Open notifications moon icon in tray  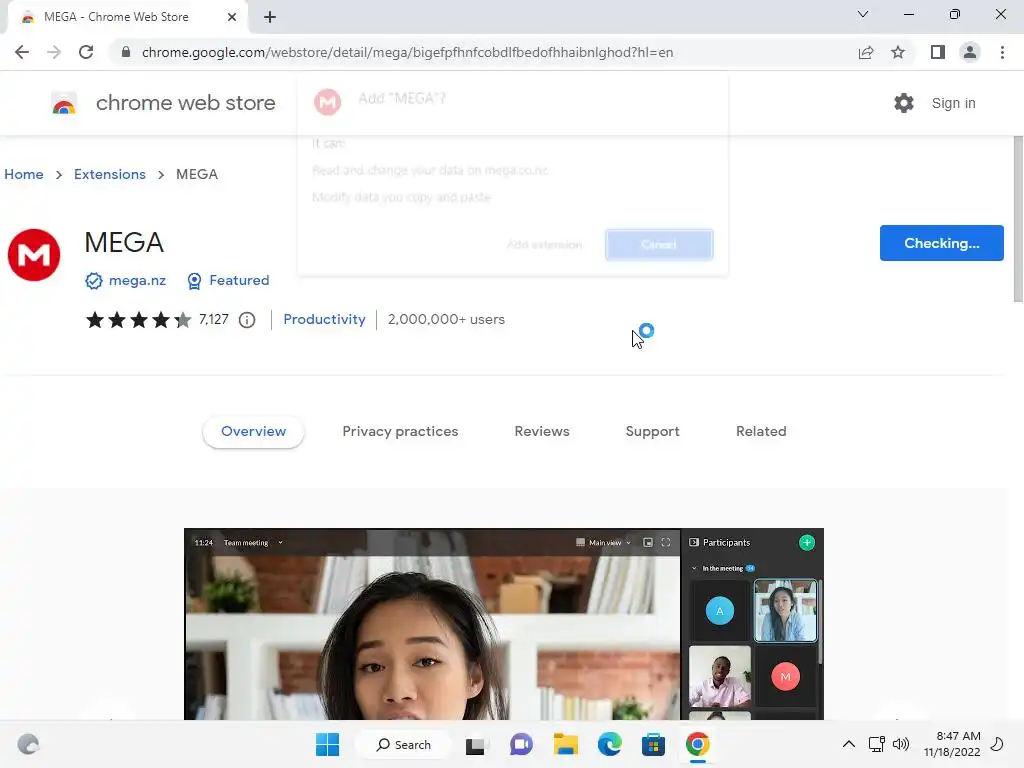pos(997,744)
